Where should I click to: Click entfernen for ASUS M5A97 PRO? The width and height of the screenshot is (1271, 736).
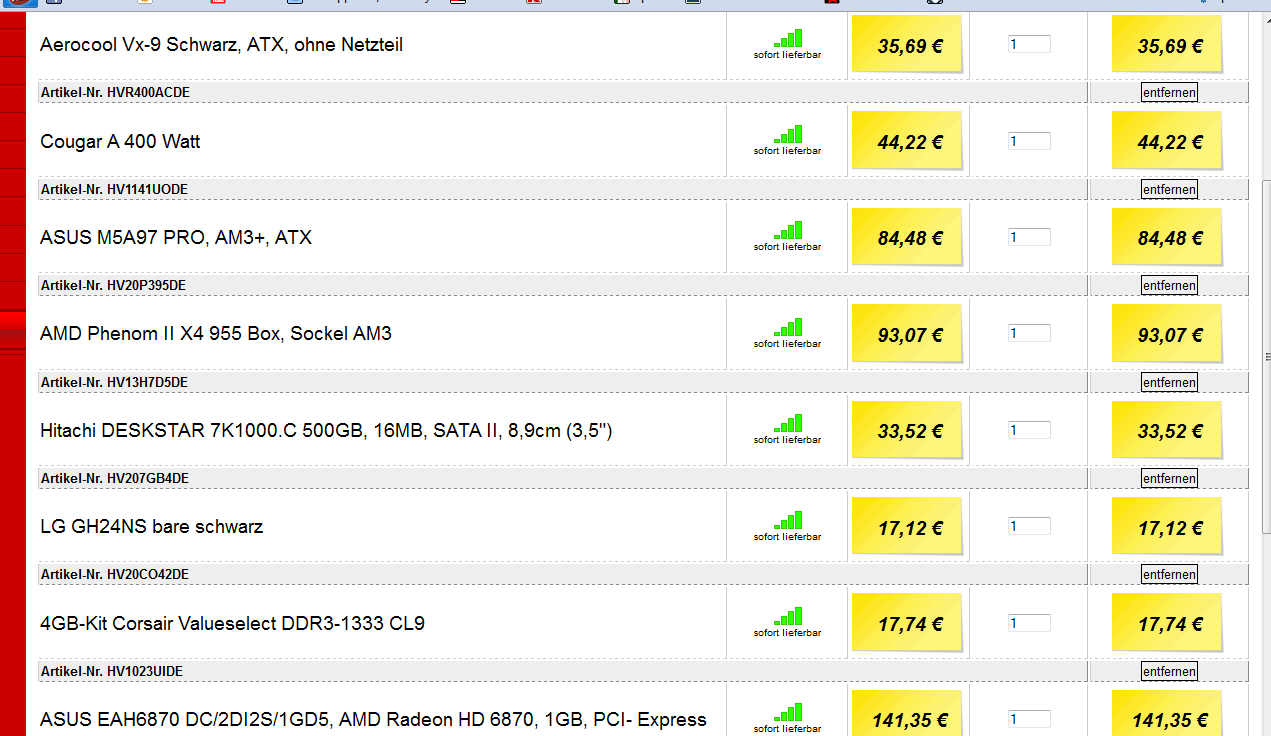coord(1169,285)
